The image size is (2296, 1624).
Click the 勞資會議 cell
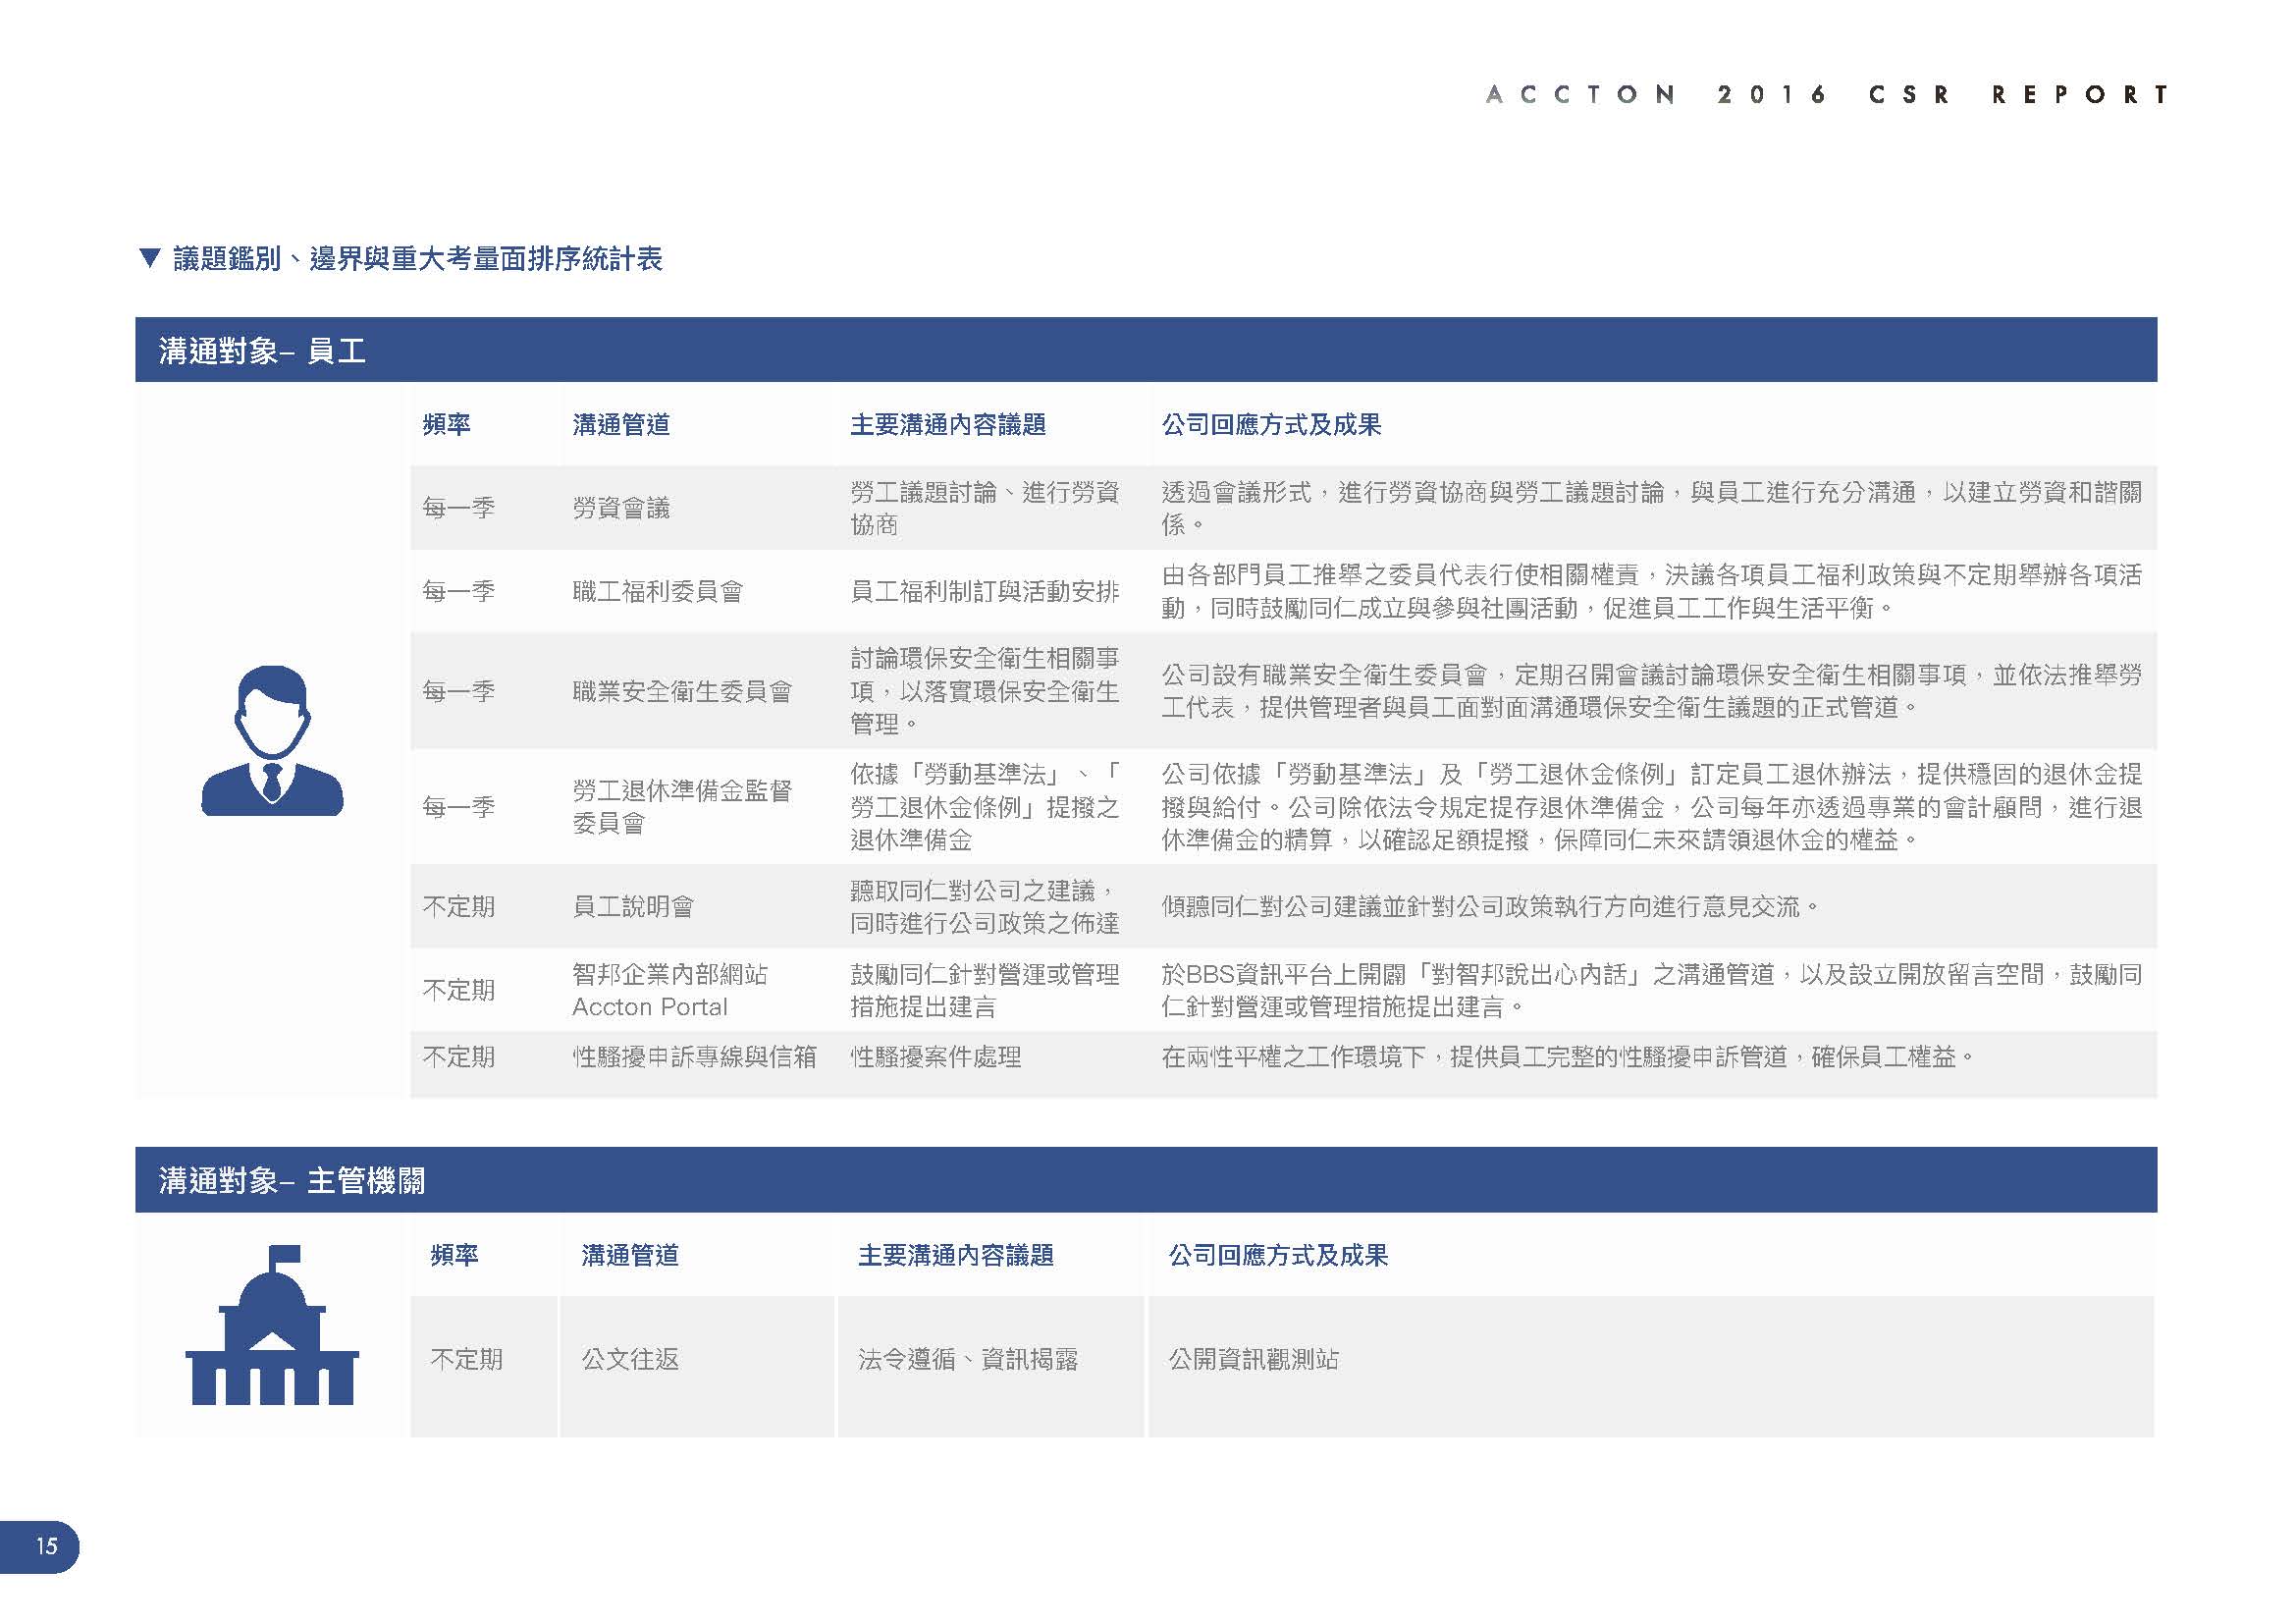(x=621, y=508)
